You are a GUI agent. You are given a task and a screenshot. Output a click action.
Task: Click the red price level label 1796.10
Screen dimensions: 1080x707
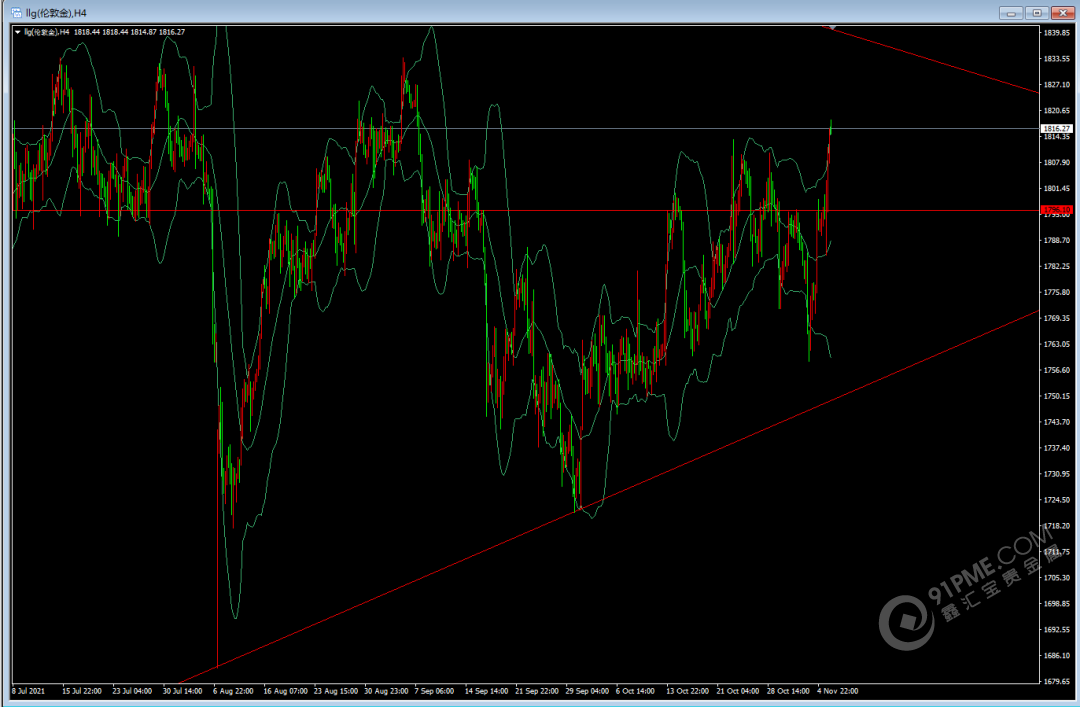[x=1055, y=210]
